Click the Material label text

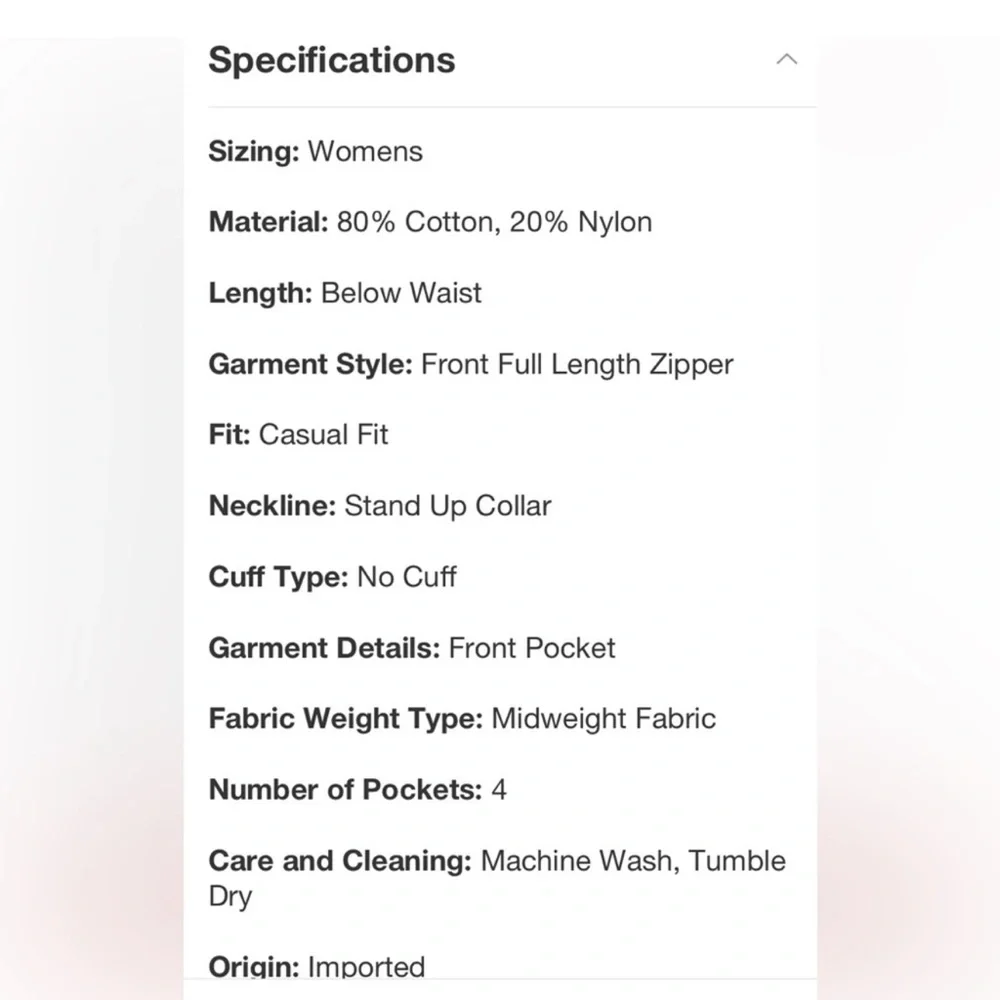coord(268,222)
